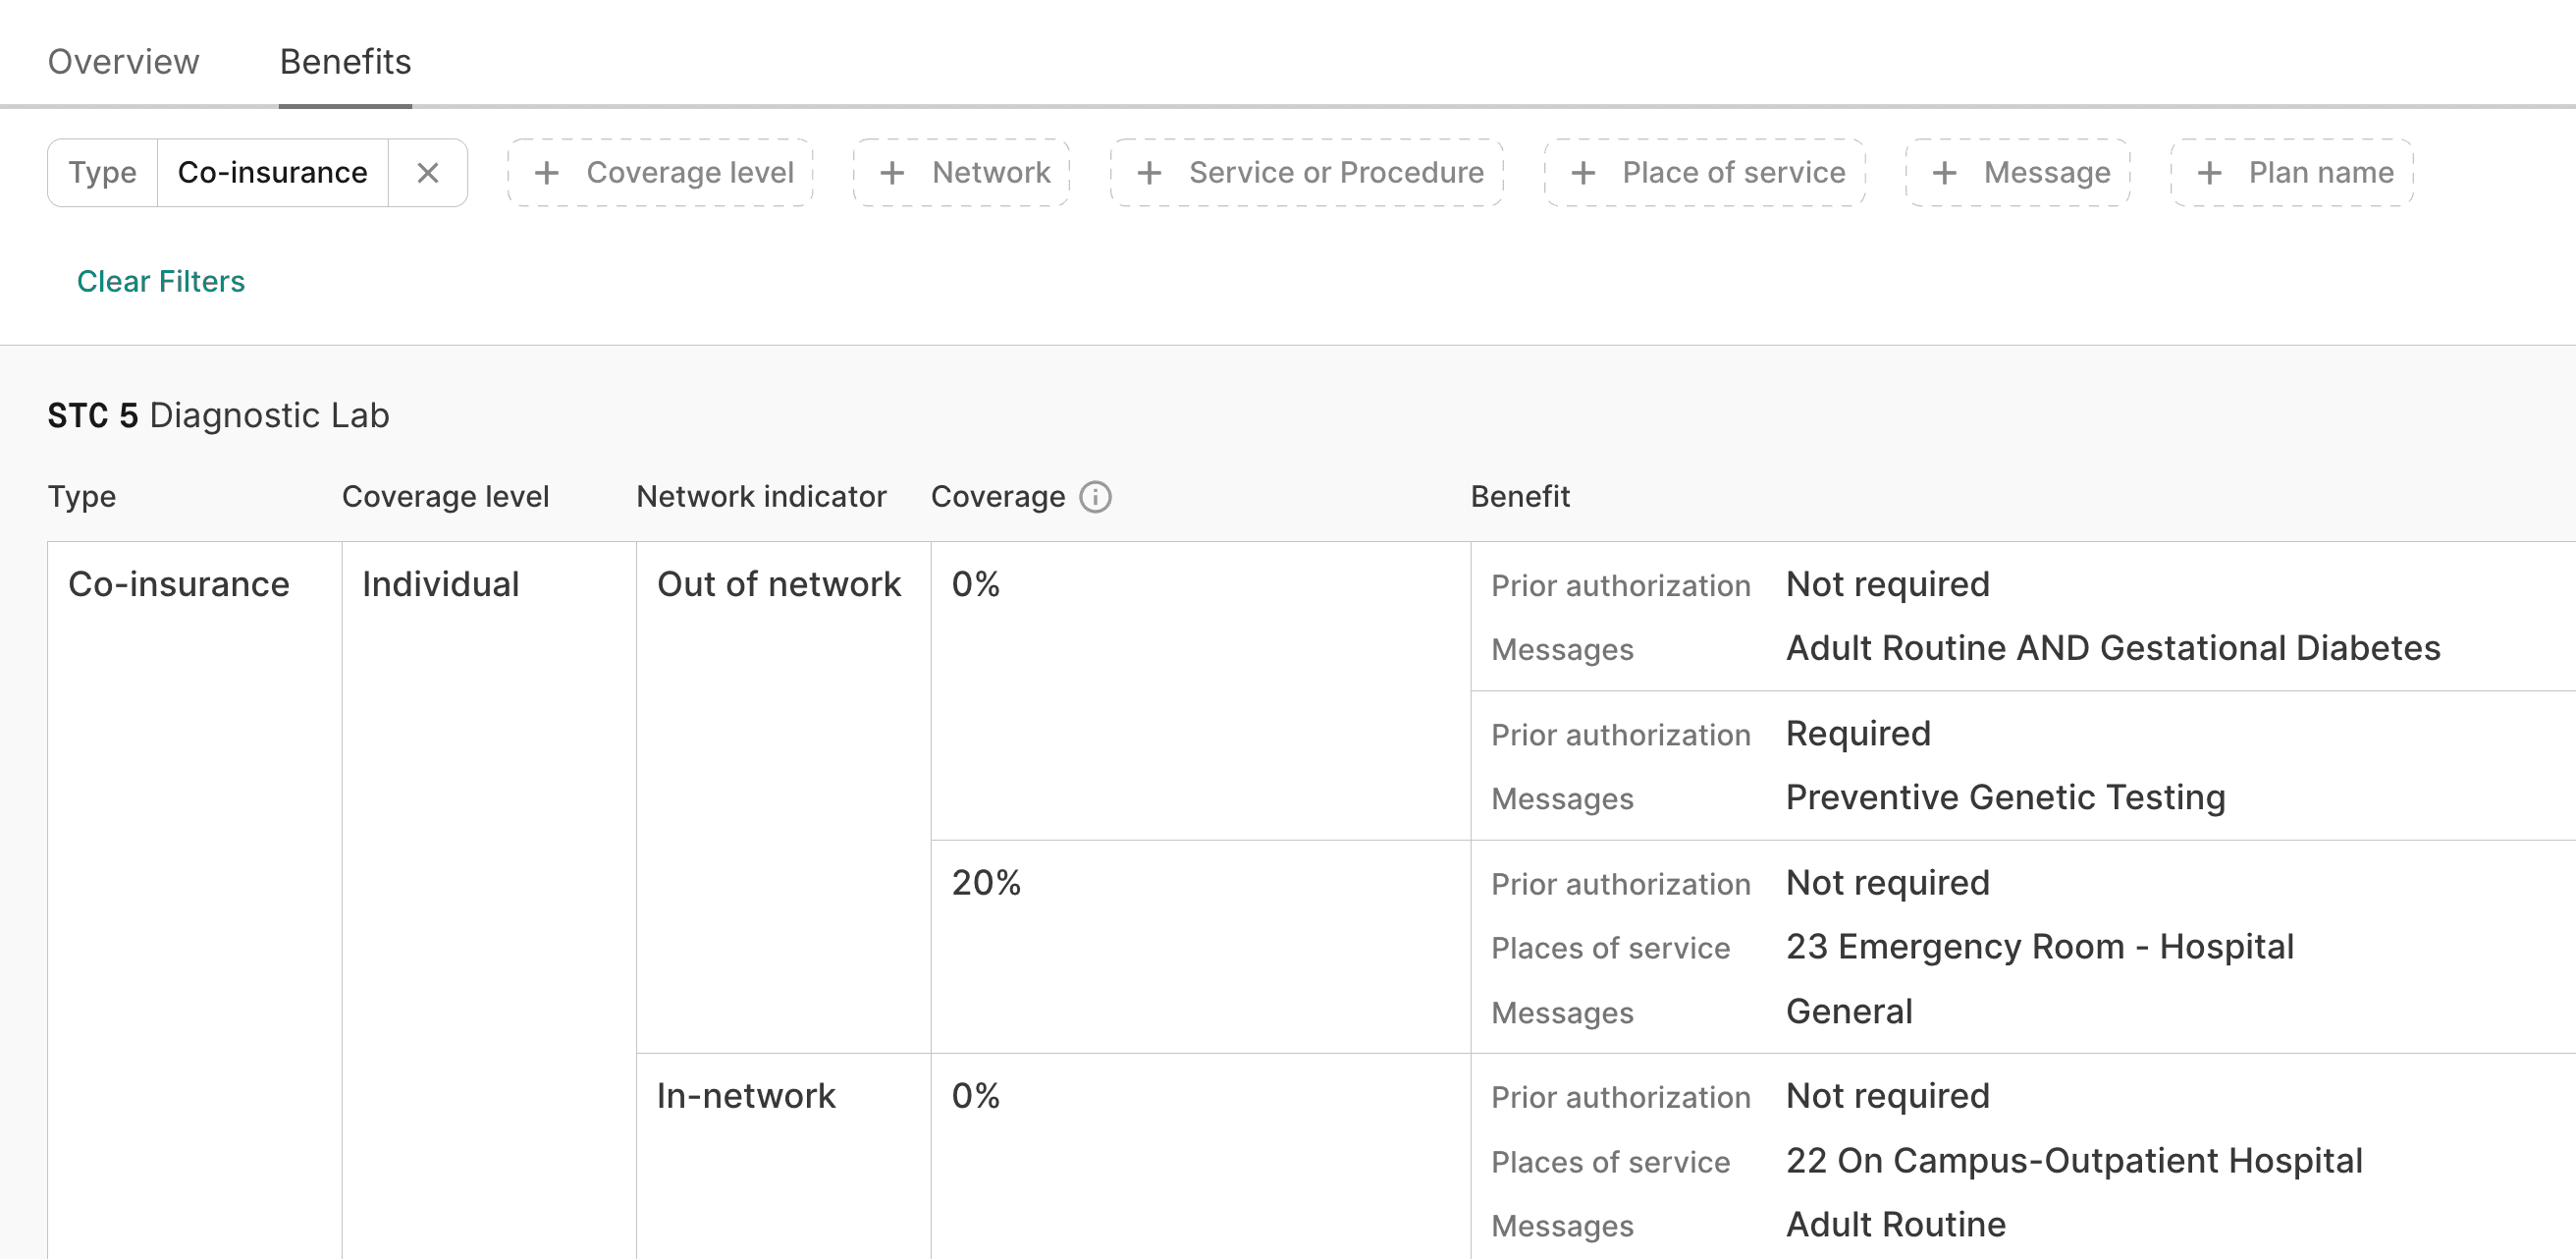Click the STC 5 Diagnostic Lab heading
Viewport: 2576px width, 1259px height.
(x=218, y=414)
